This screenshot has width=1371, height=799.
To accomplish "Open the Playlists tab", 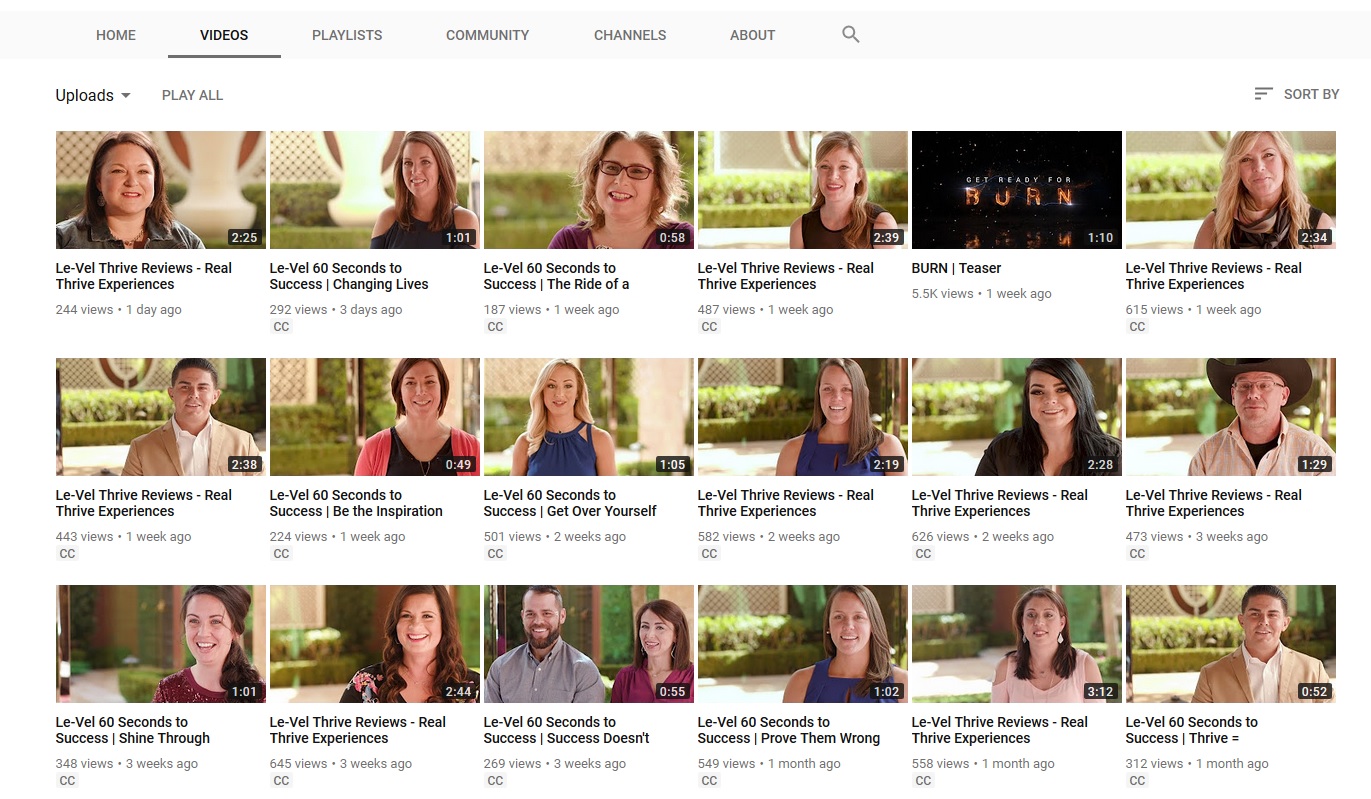I will (x=347, y=35).
